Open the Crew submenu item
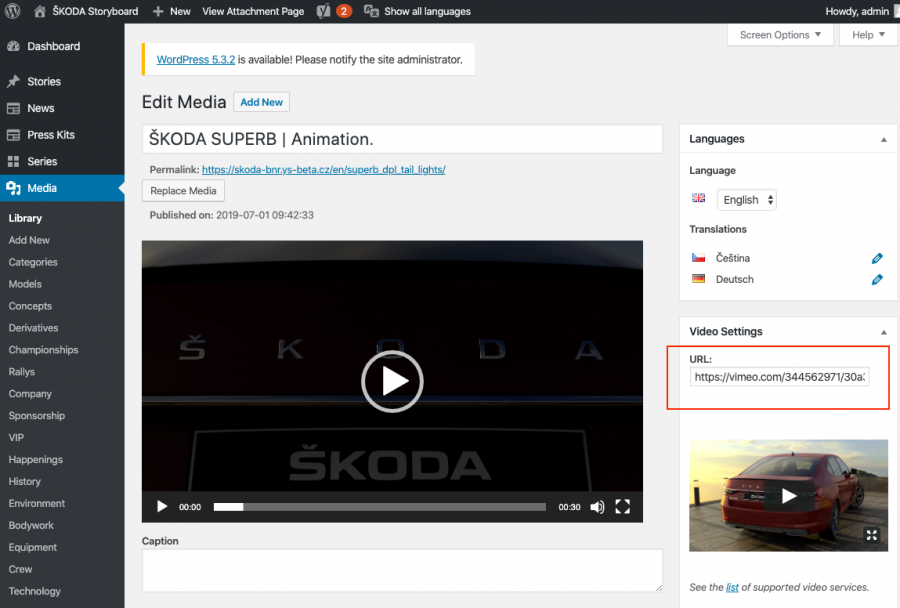The width and height of the screenshot is (900, 608). pos(20,569)
